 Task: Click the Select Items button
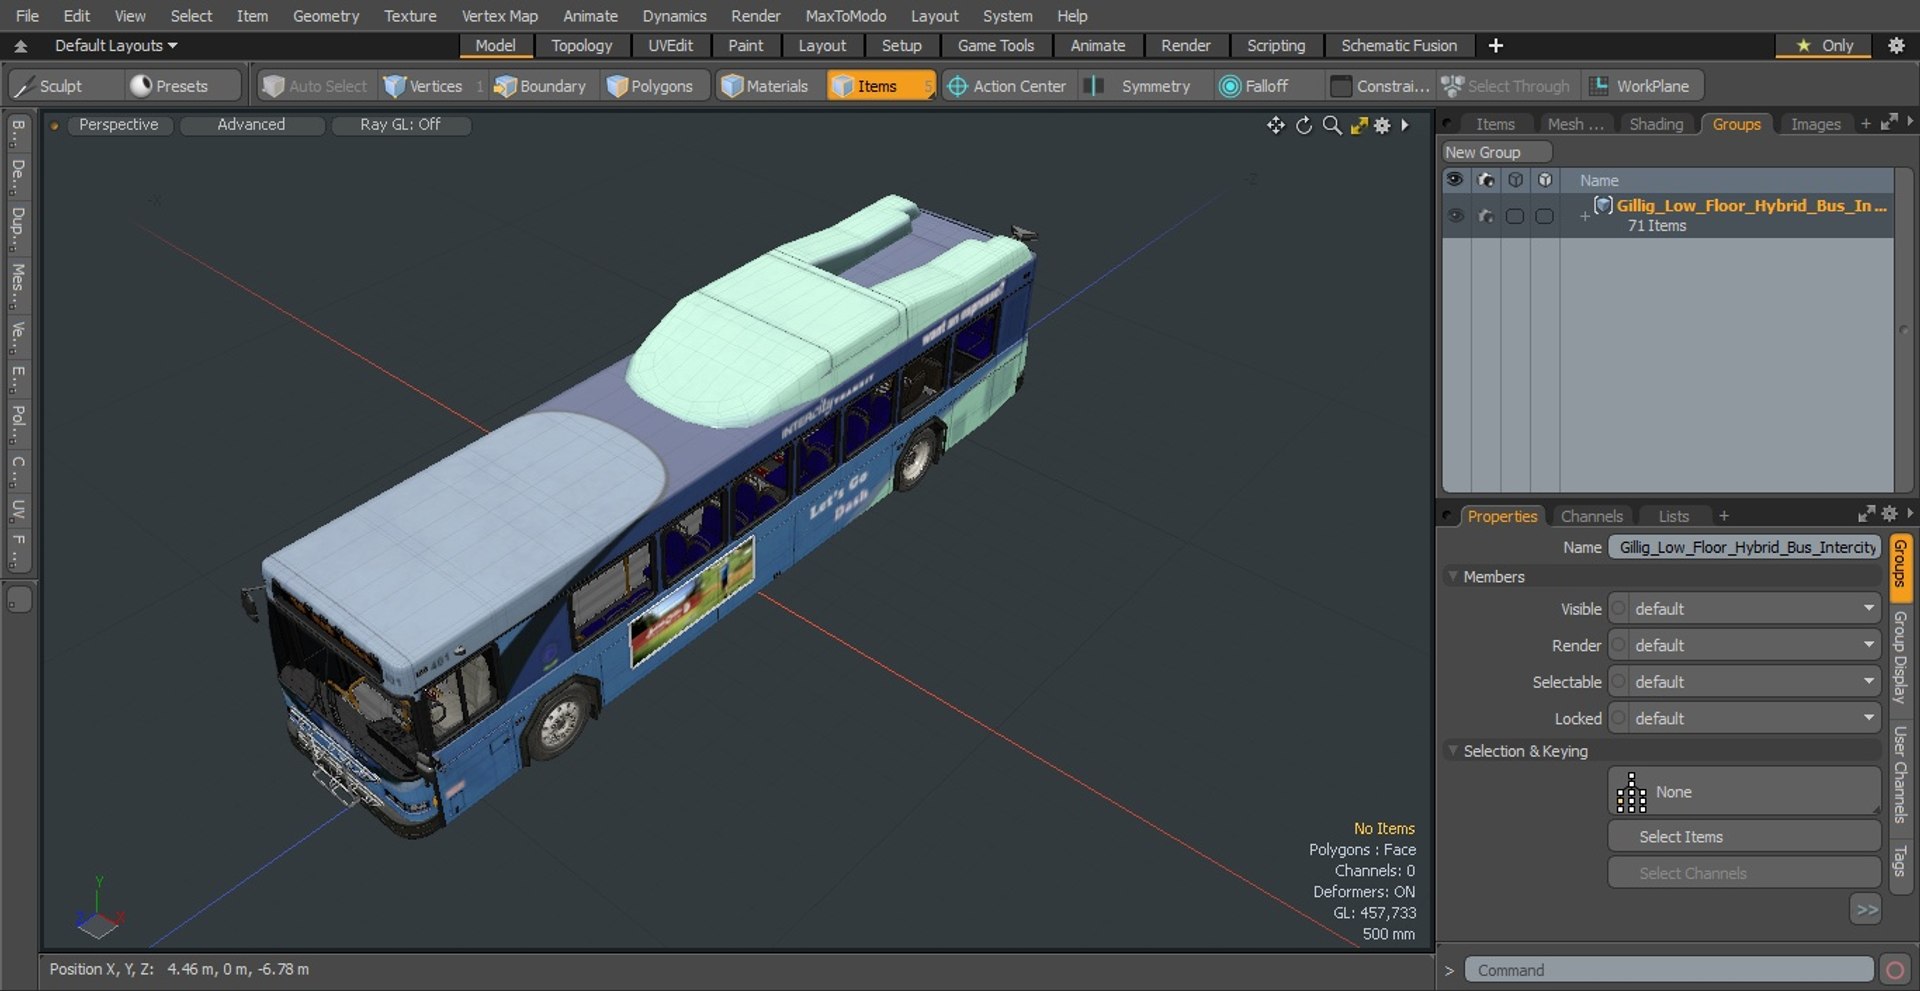click(x=1745, y=837)
